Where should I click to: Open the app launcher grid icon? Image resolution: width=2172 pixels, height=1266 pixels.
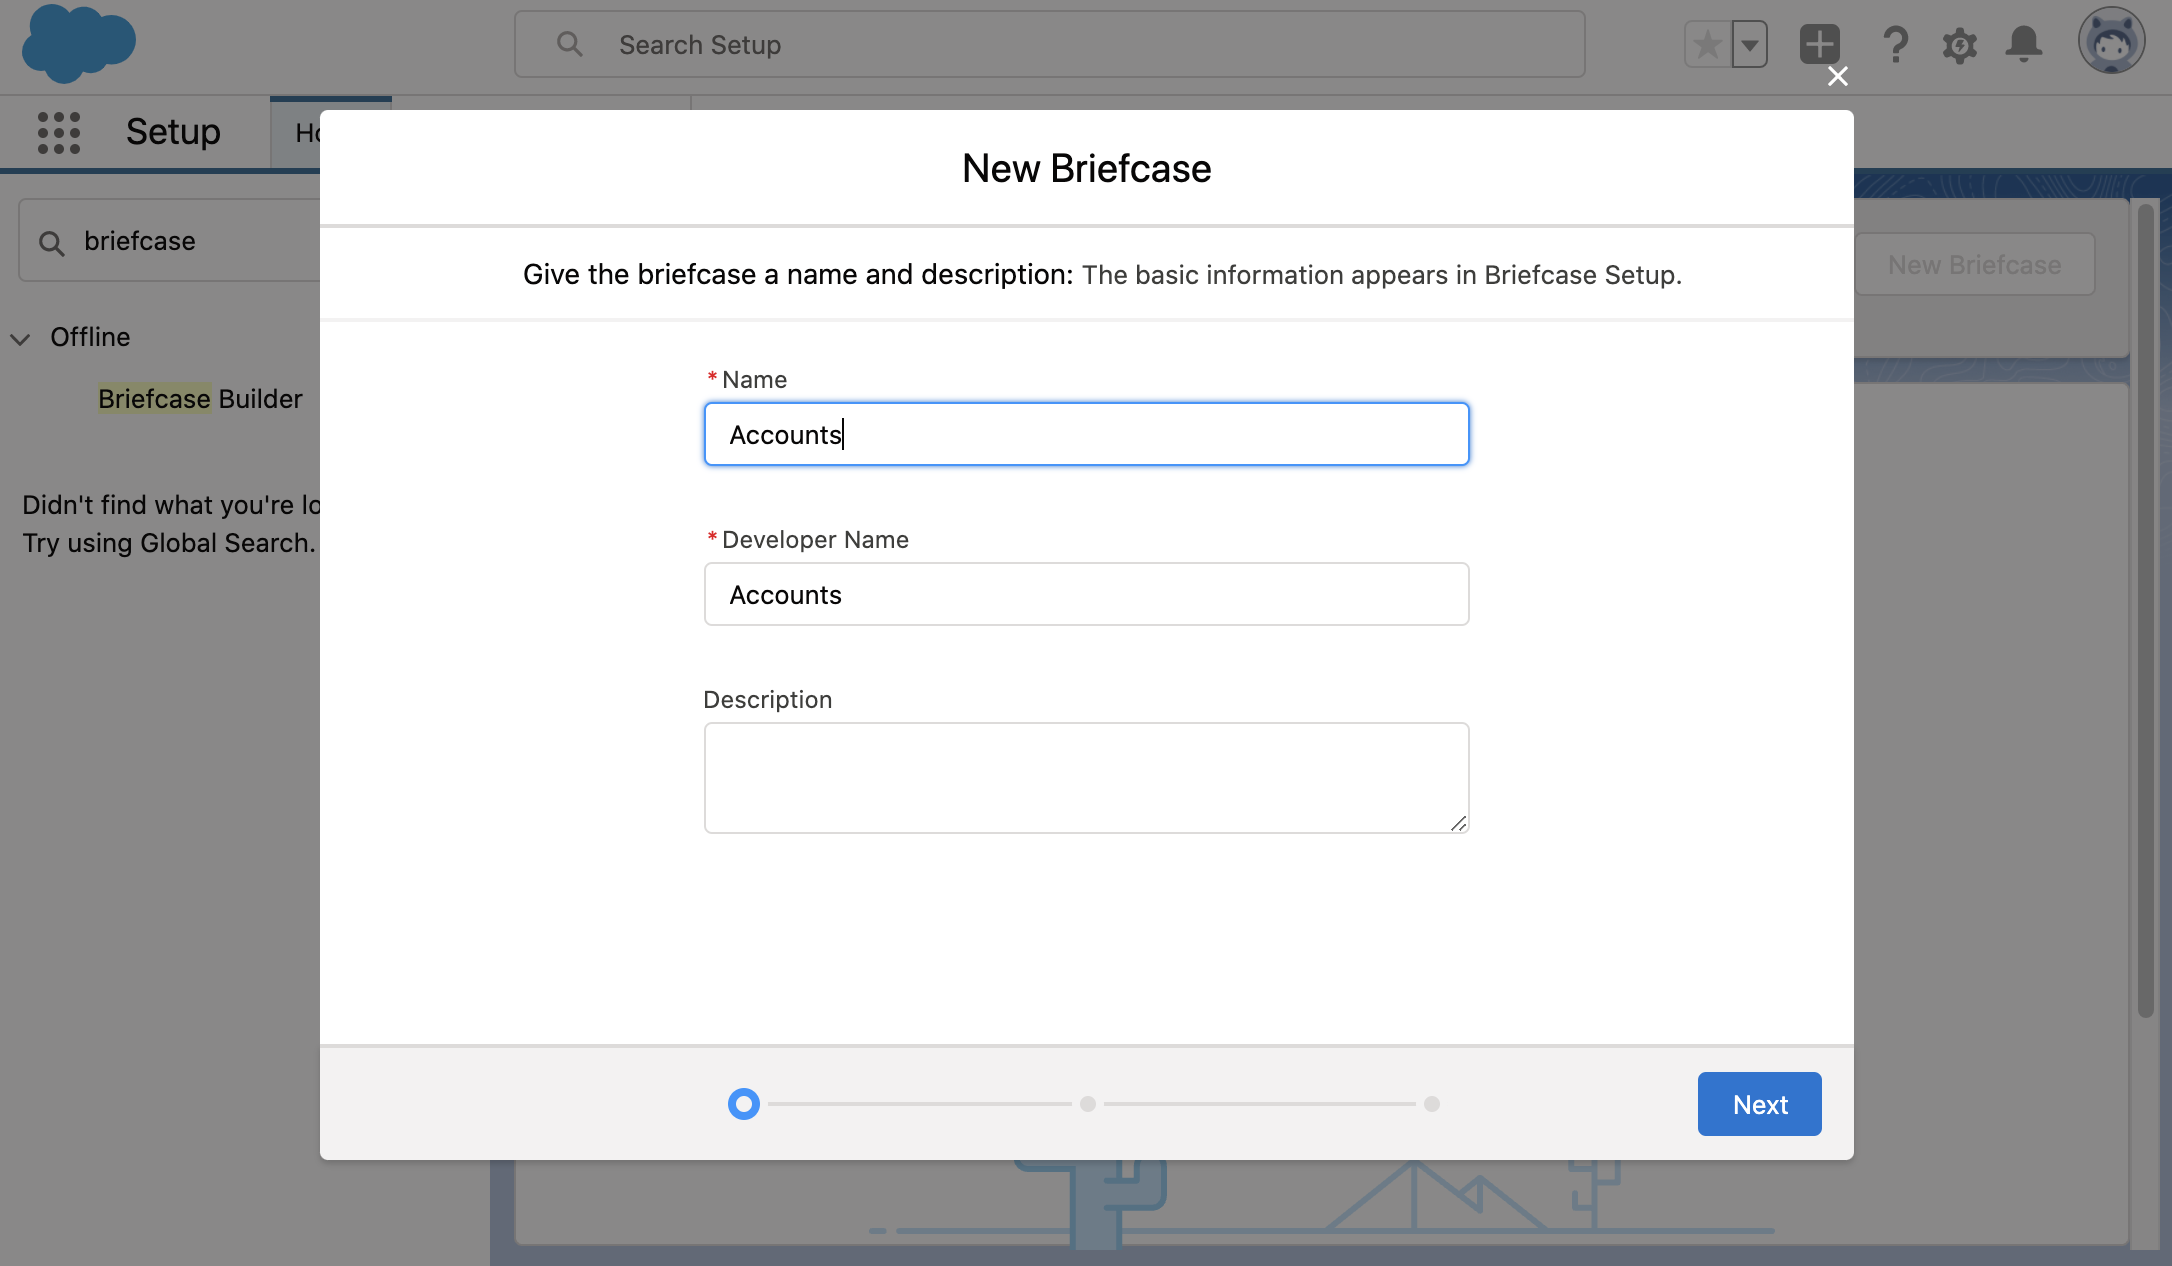(59, 131)
